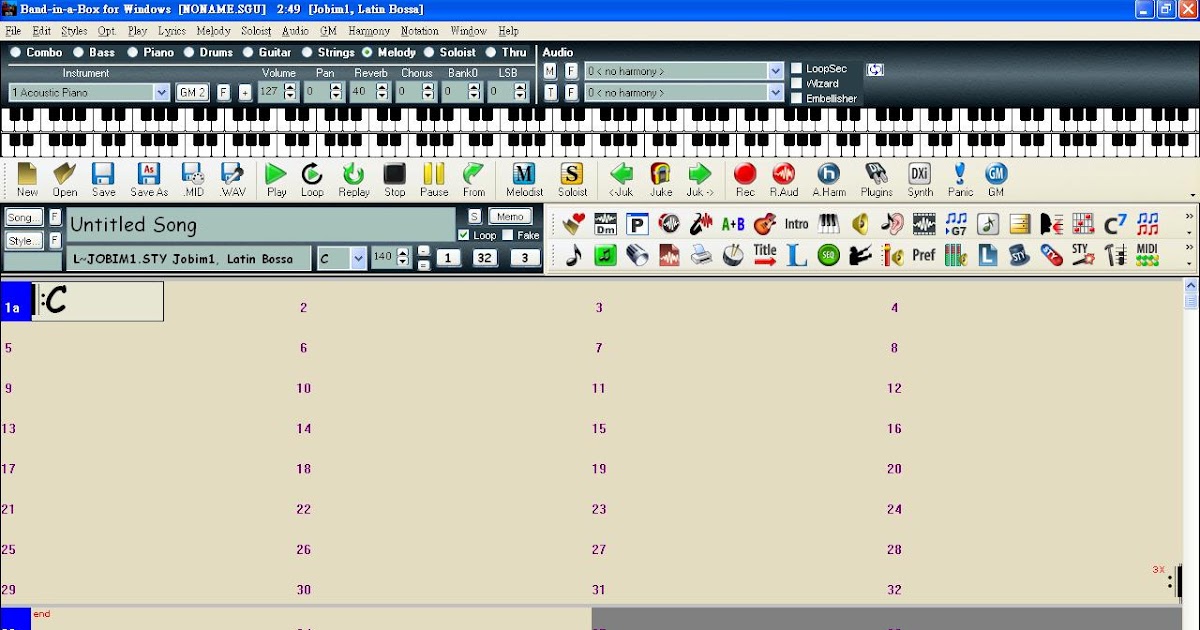
Task: Go to next Jukebox song
Action: pyautogui.click(x=699, y=179)
